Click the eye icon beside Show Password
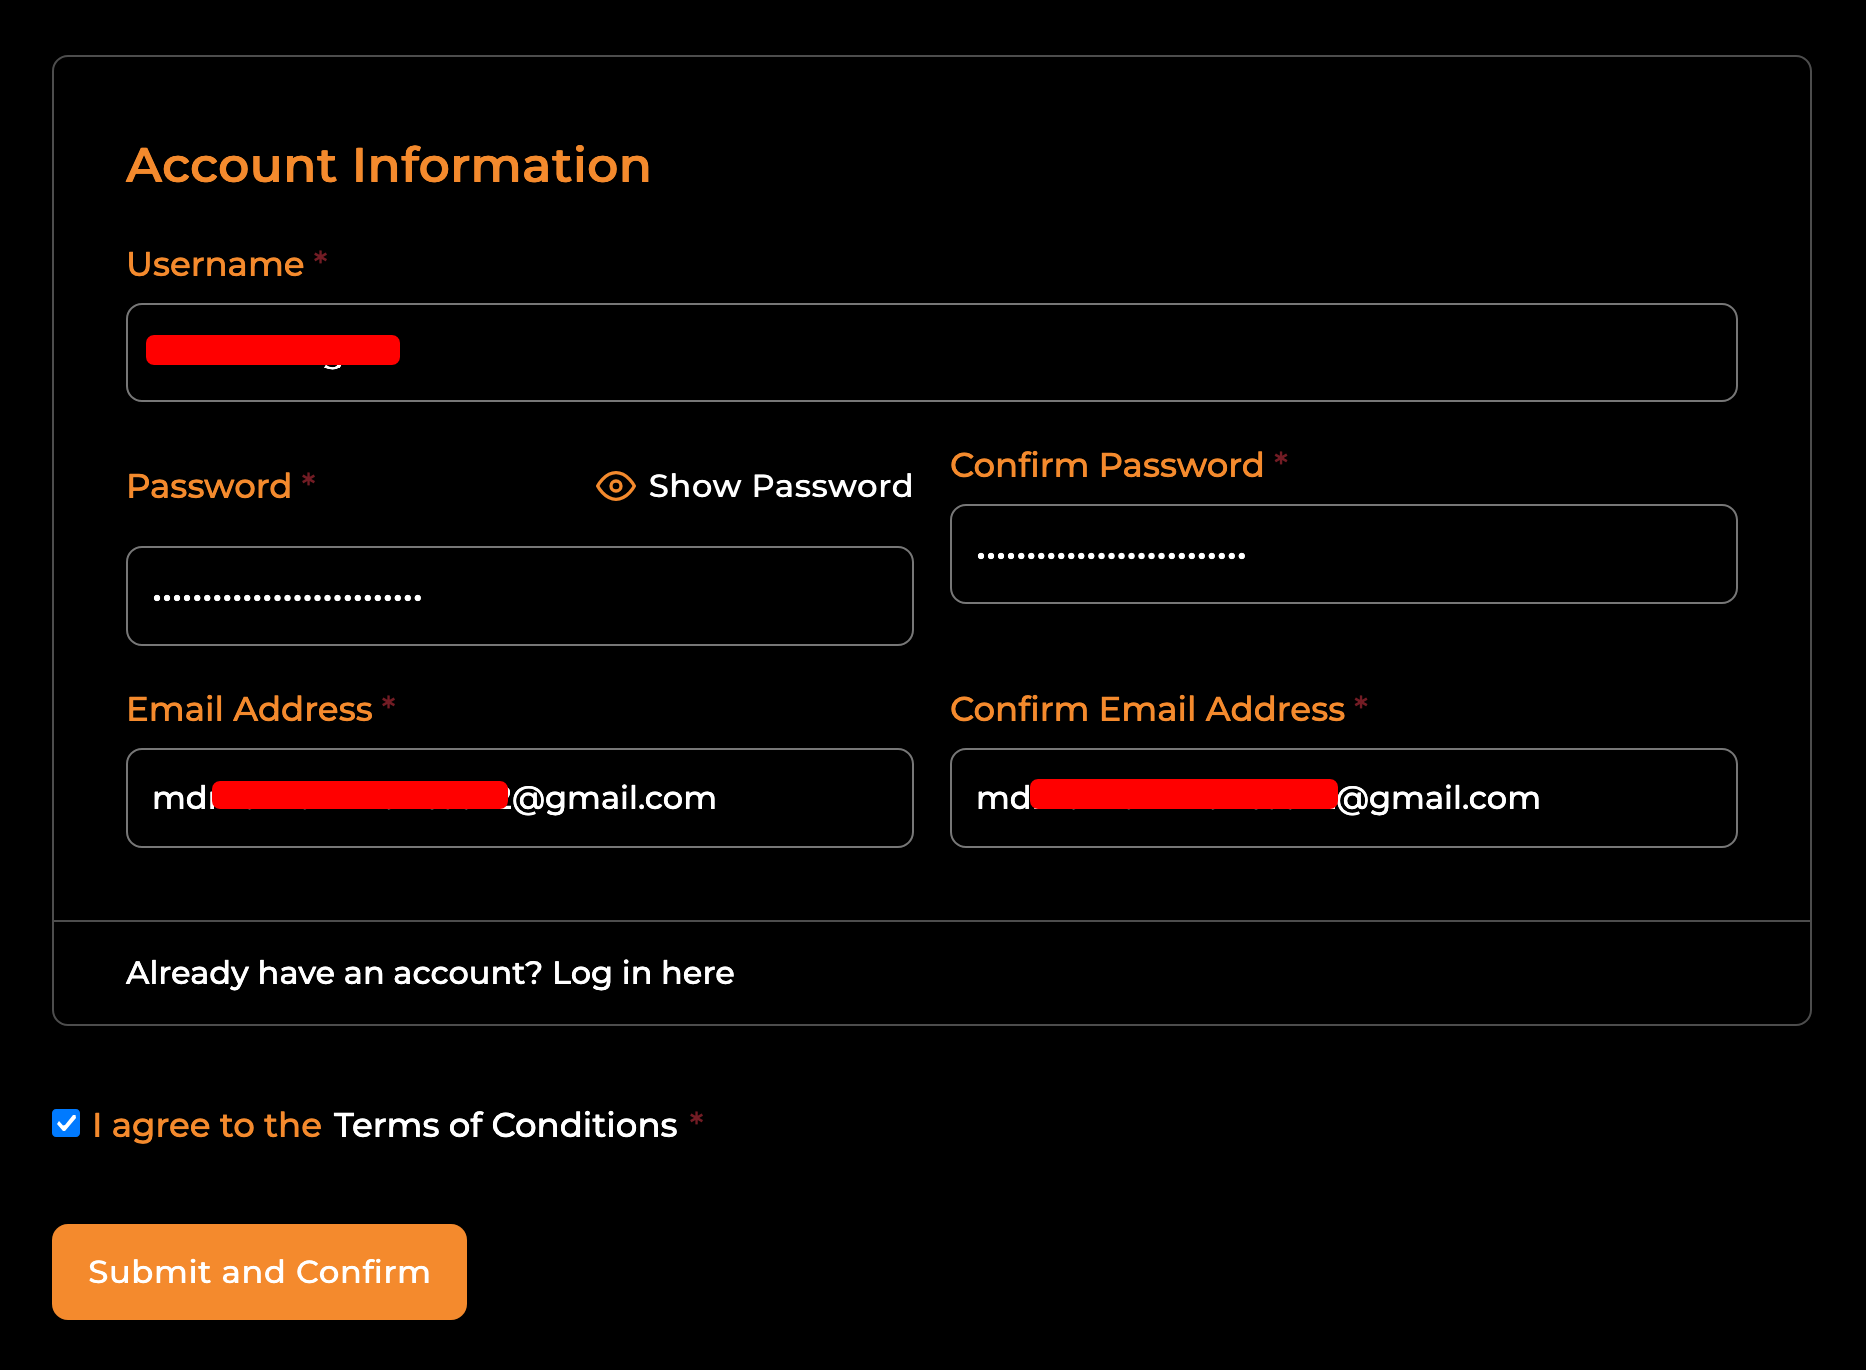Viewport: 1866px width, 1370px height. click(615, 486)
